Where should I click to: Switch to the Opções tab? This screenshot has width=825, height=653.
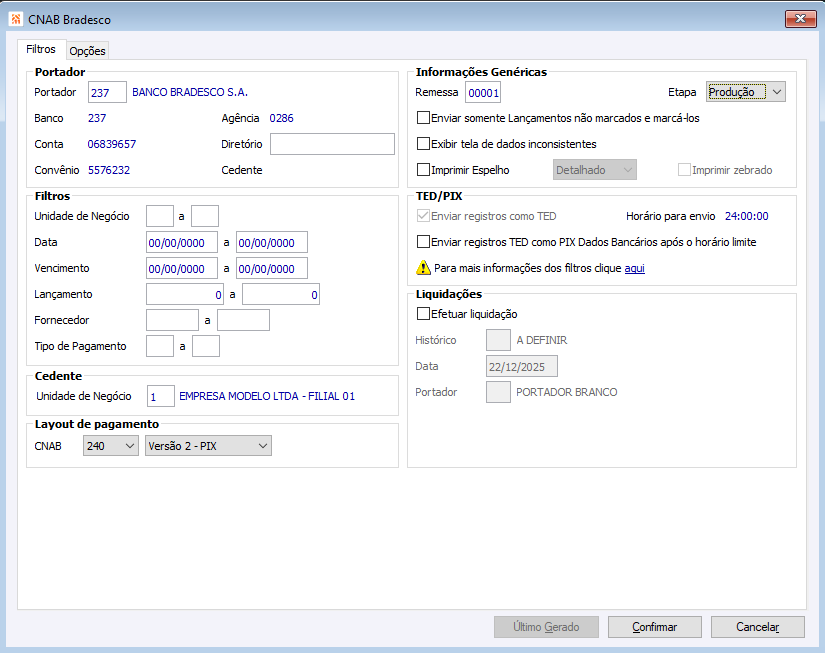pyautogui.click(x=87, y=51)
